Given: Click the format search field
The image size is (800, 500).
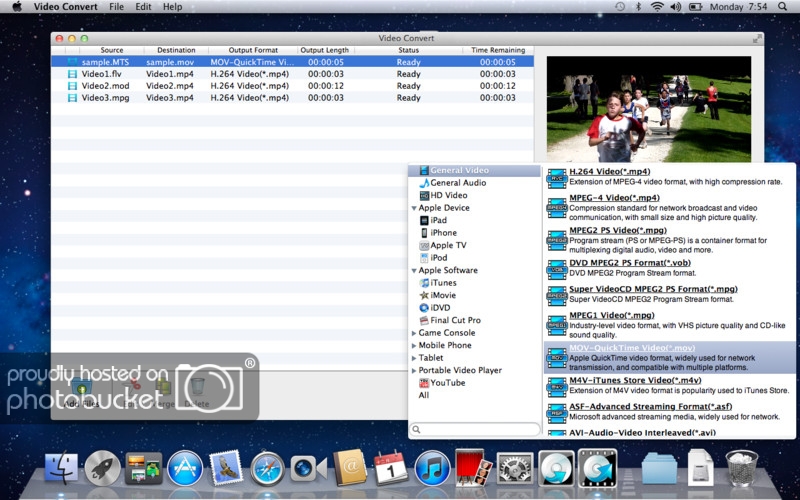Looking at the screenshot, I should pyautogui.click(x=475, y=429).
